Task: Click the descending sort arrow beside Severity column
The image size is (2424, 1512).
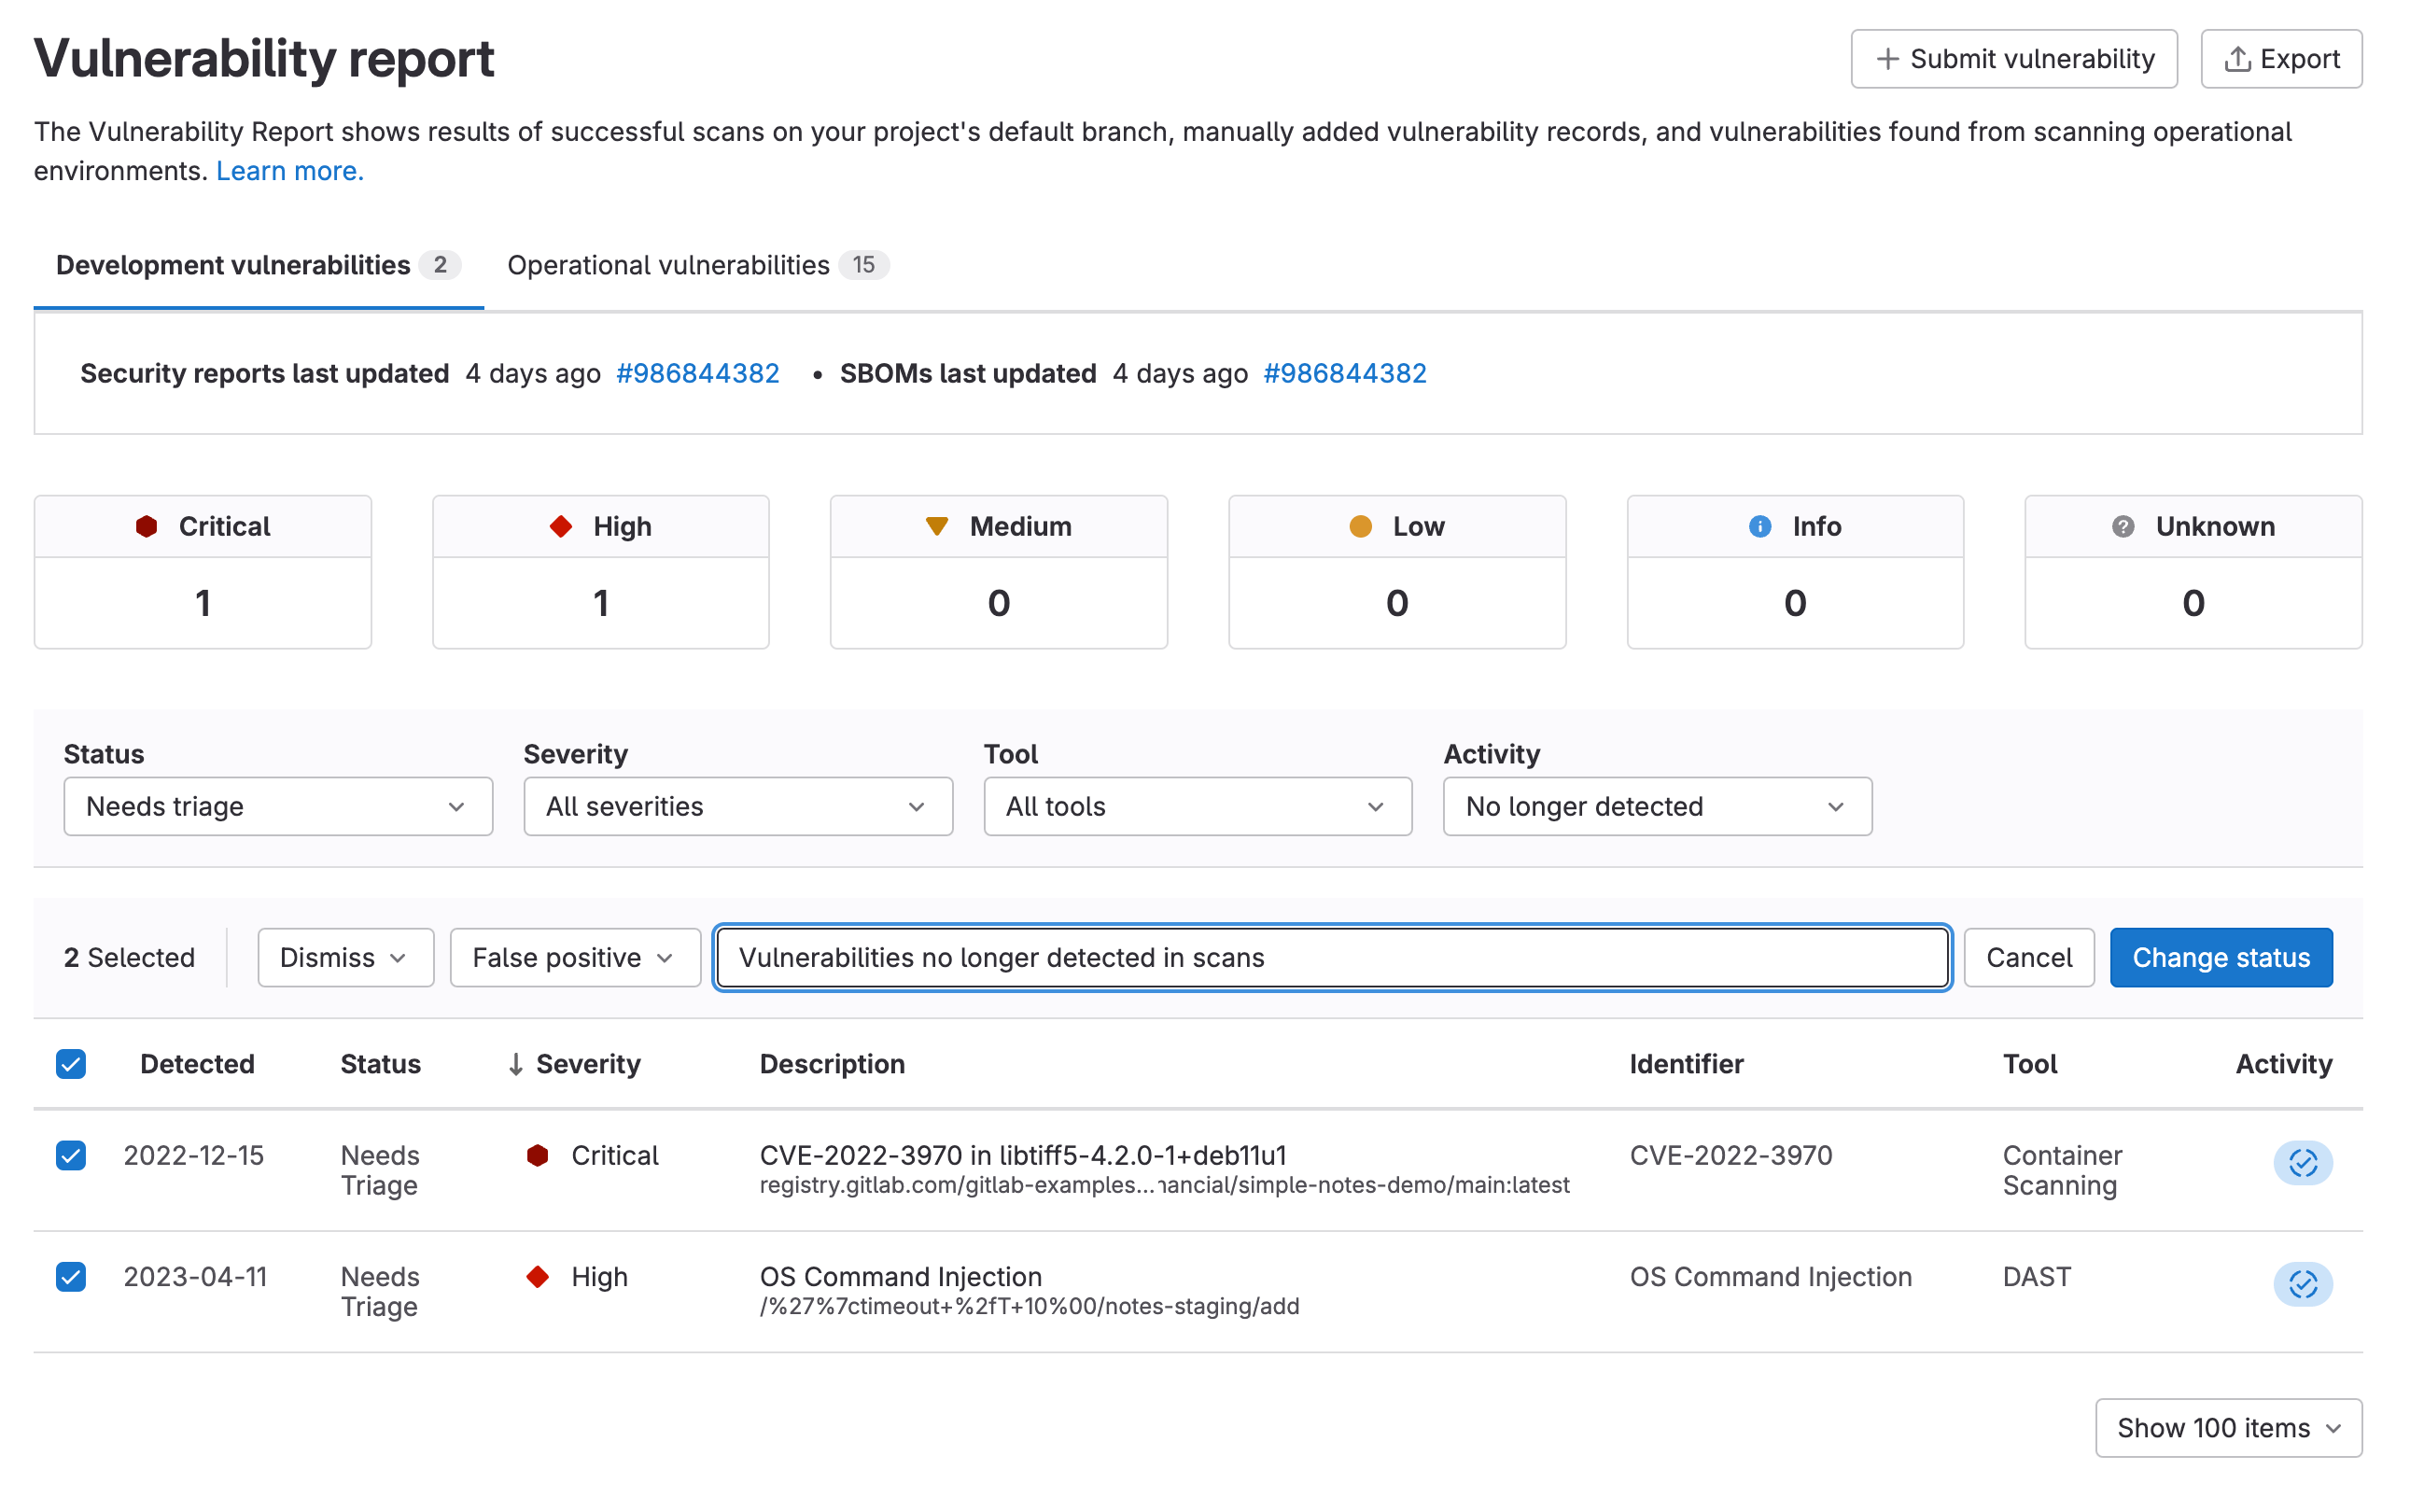Action: coord(516,1064)
